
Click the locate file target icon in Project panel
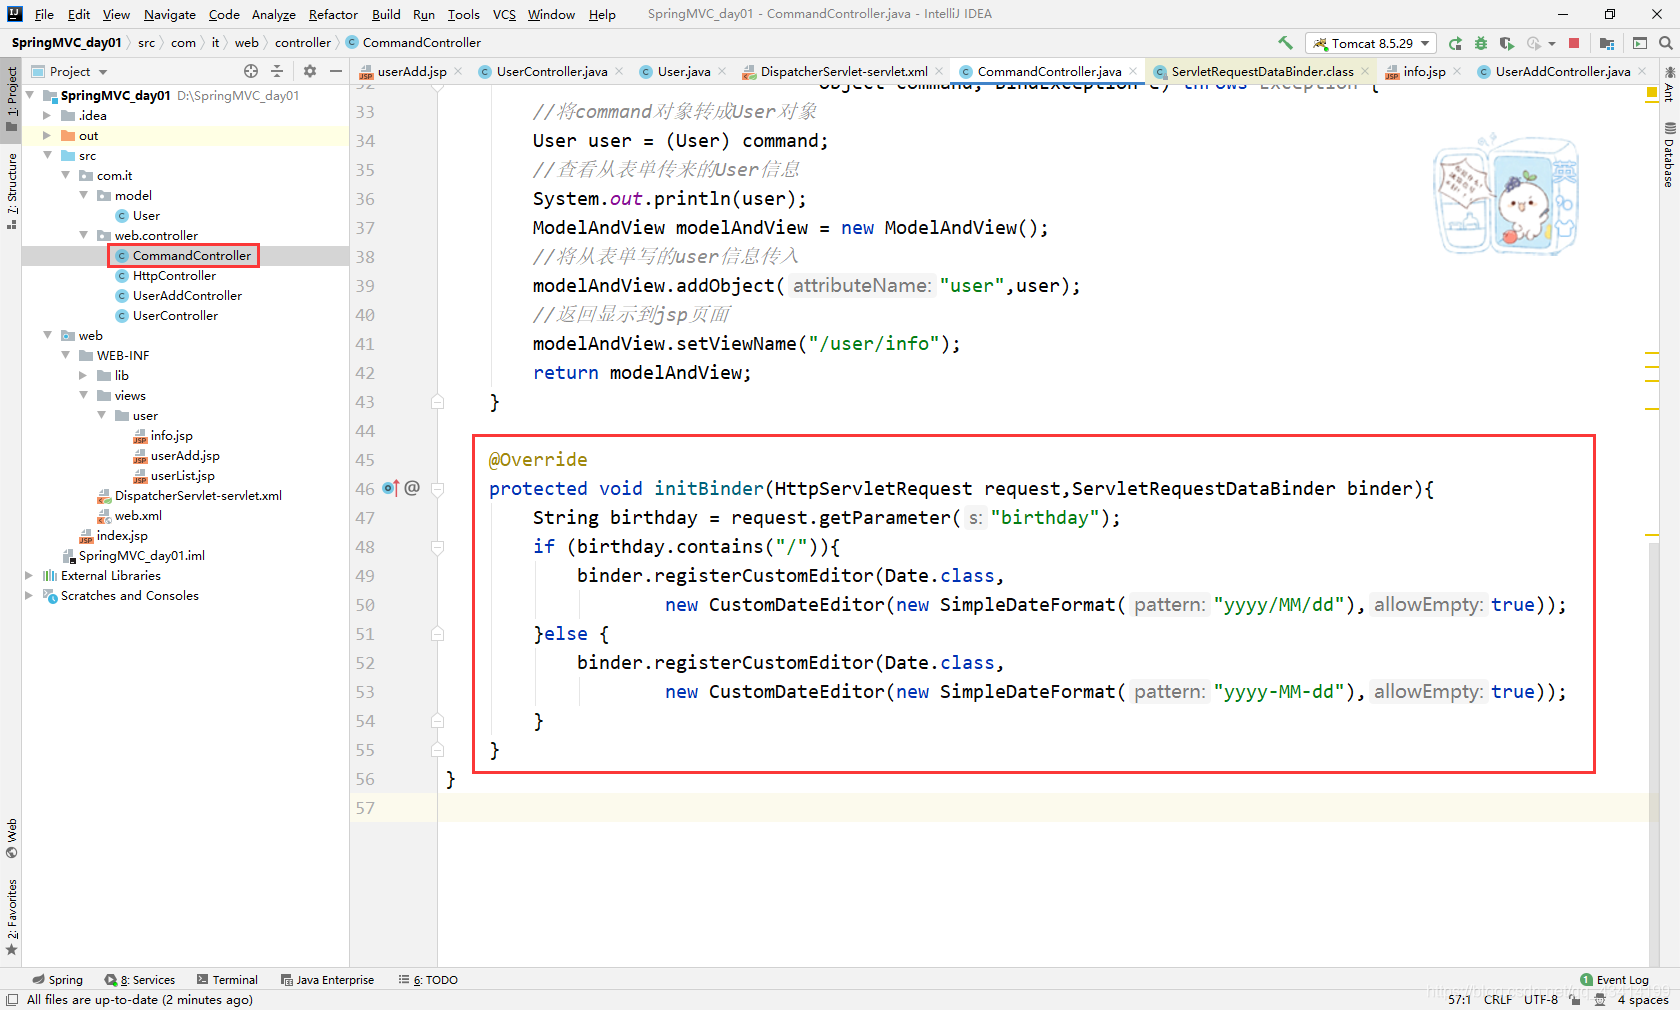coord(251,71)
